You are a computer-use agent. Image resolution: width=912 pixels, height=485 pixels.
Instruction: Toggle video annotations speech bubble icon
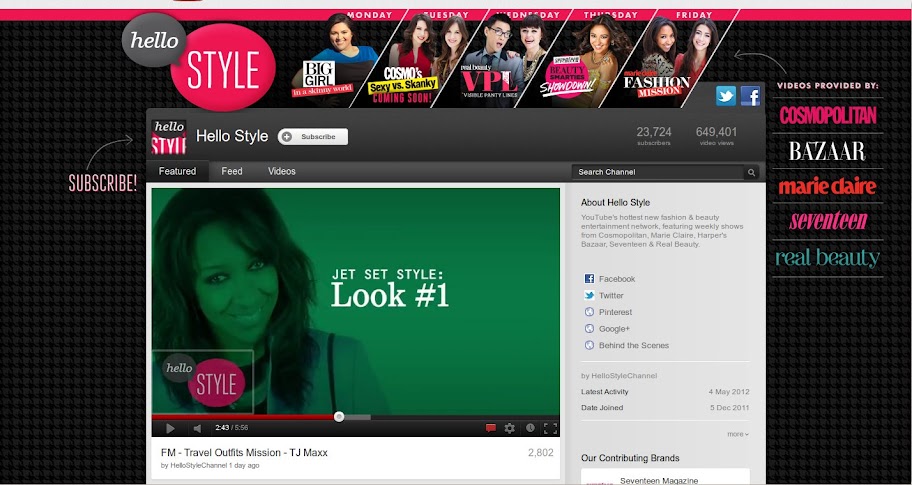(x=491, y=429)
